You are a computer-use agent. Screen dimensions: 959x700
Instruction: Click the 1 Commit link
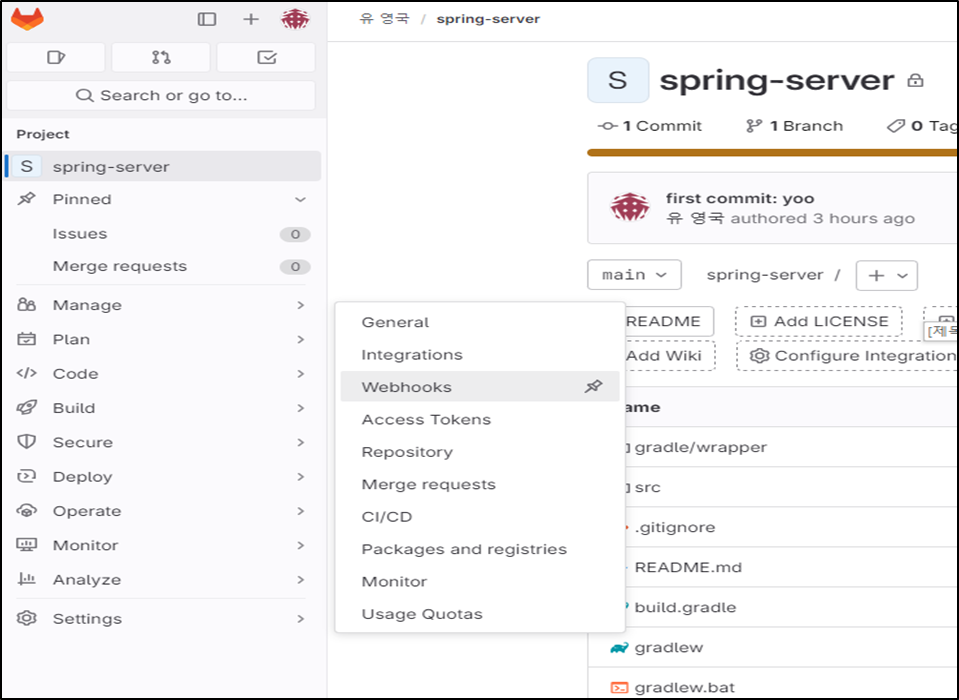coord(650,126)
